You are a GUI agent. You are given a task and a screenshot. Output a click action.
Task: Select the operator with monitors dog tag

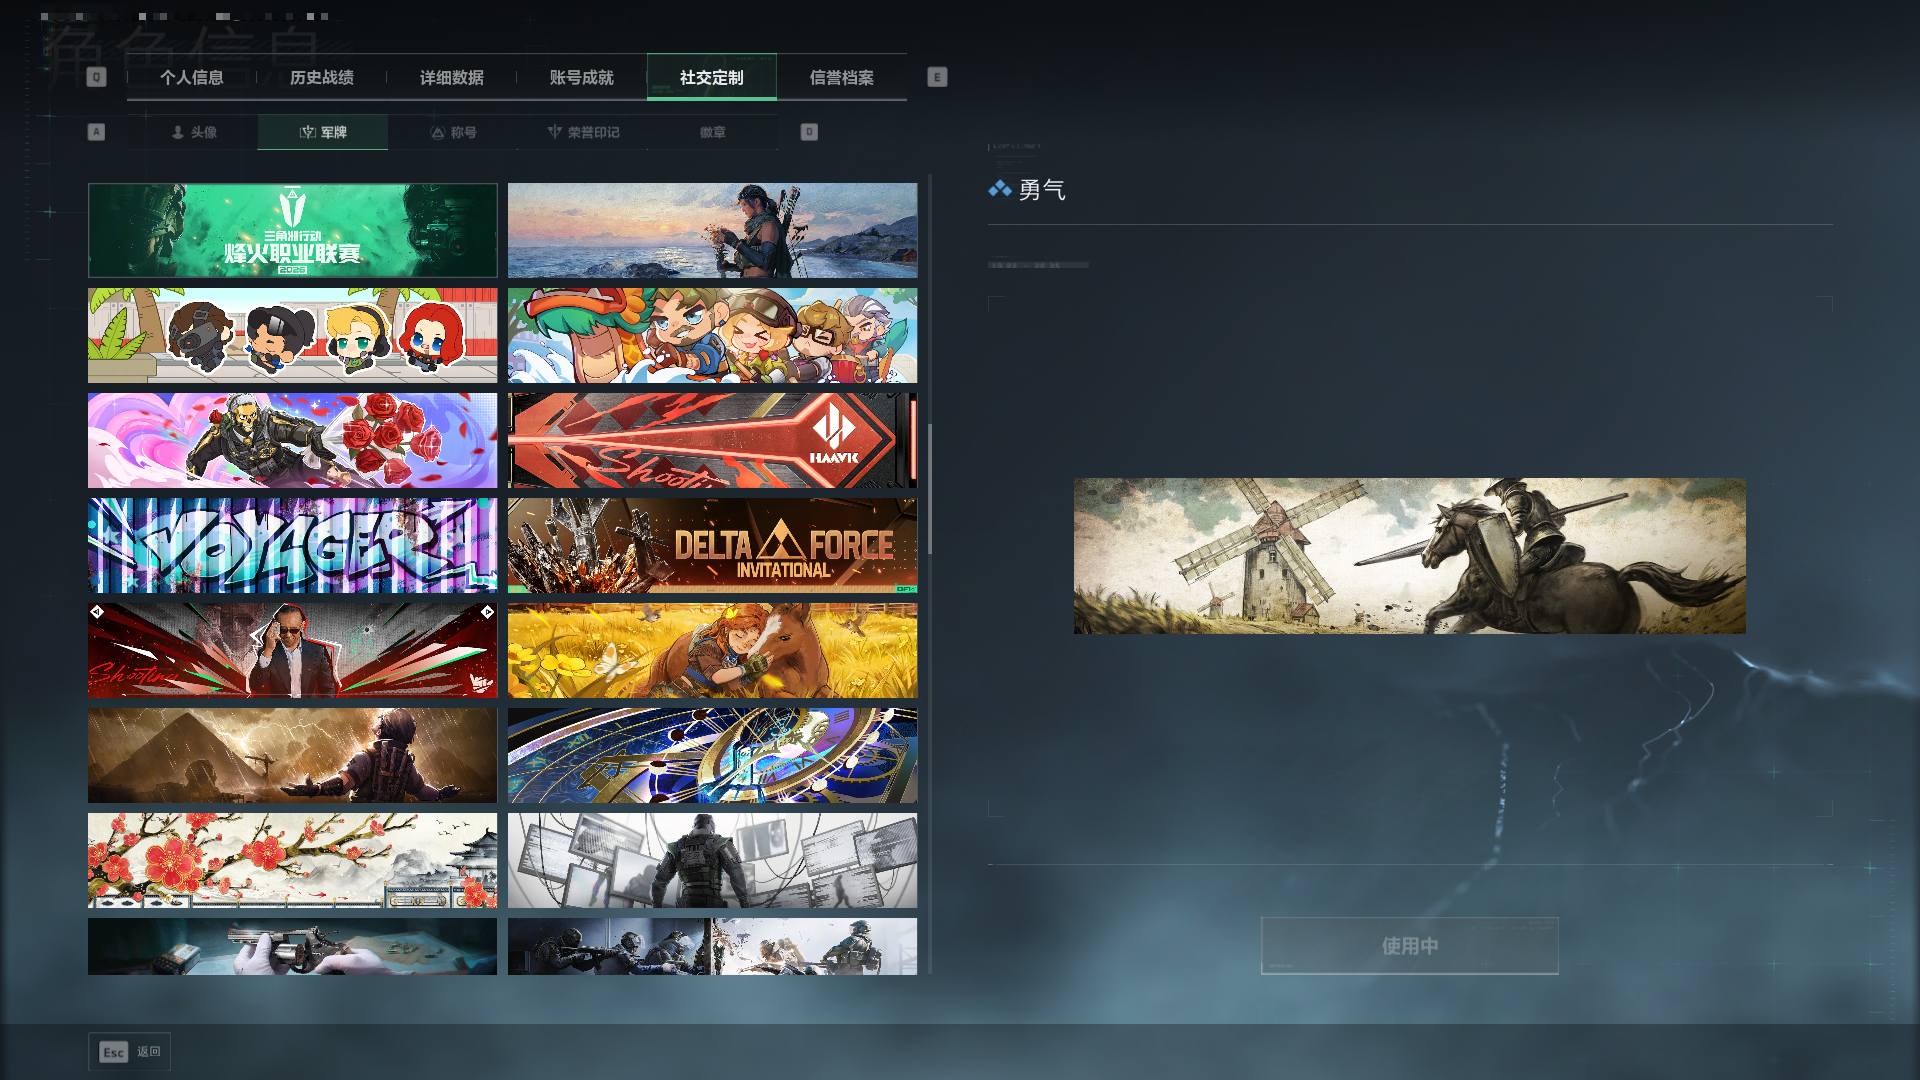712,860
